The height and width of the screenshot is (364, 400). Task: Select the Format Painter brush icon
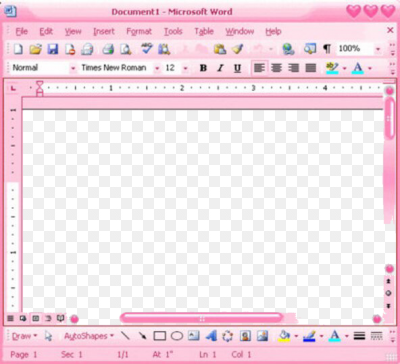tap(238, 49)
